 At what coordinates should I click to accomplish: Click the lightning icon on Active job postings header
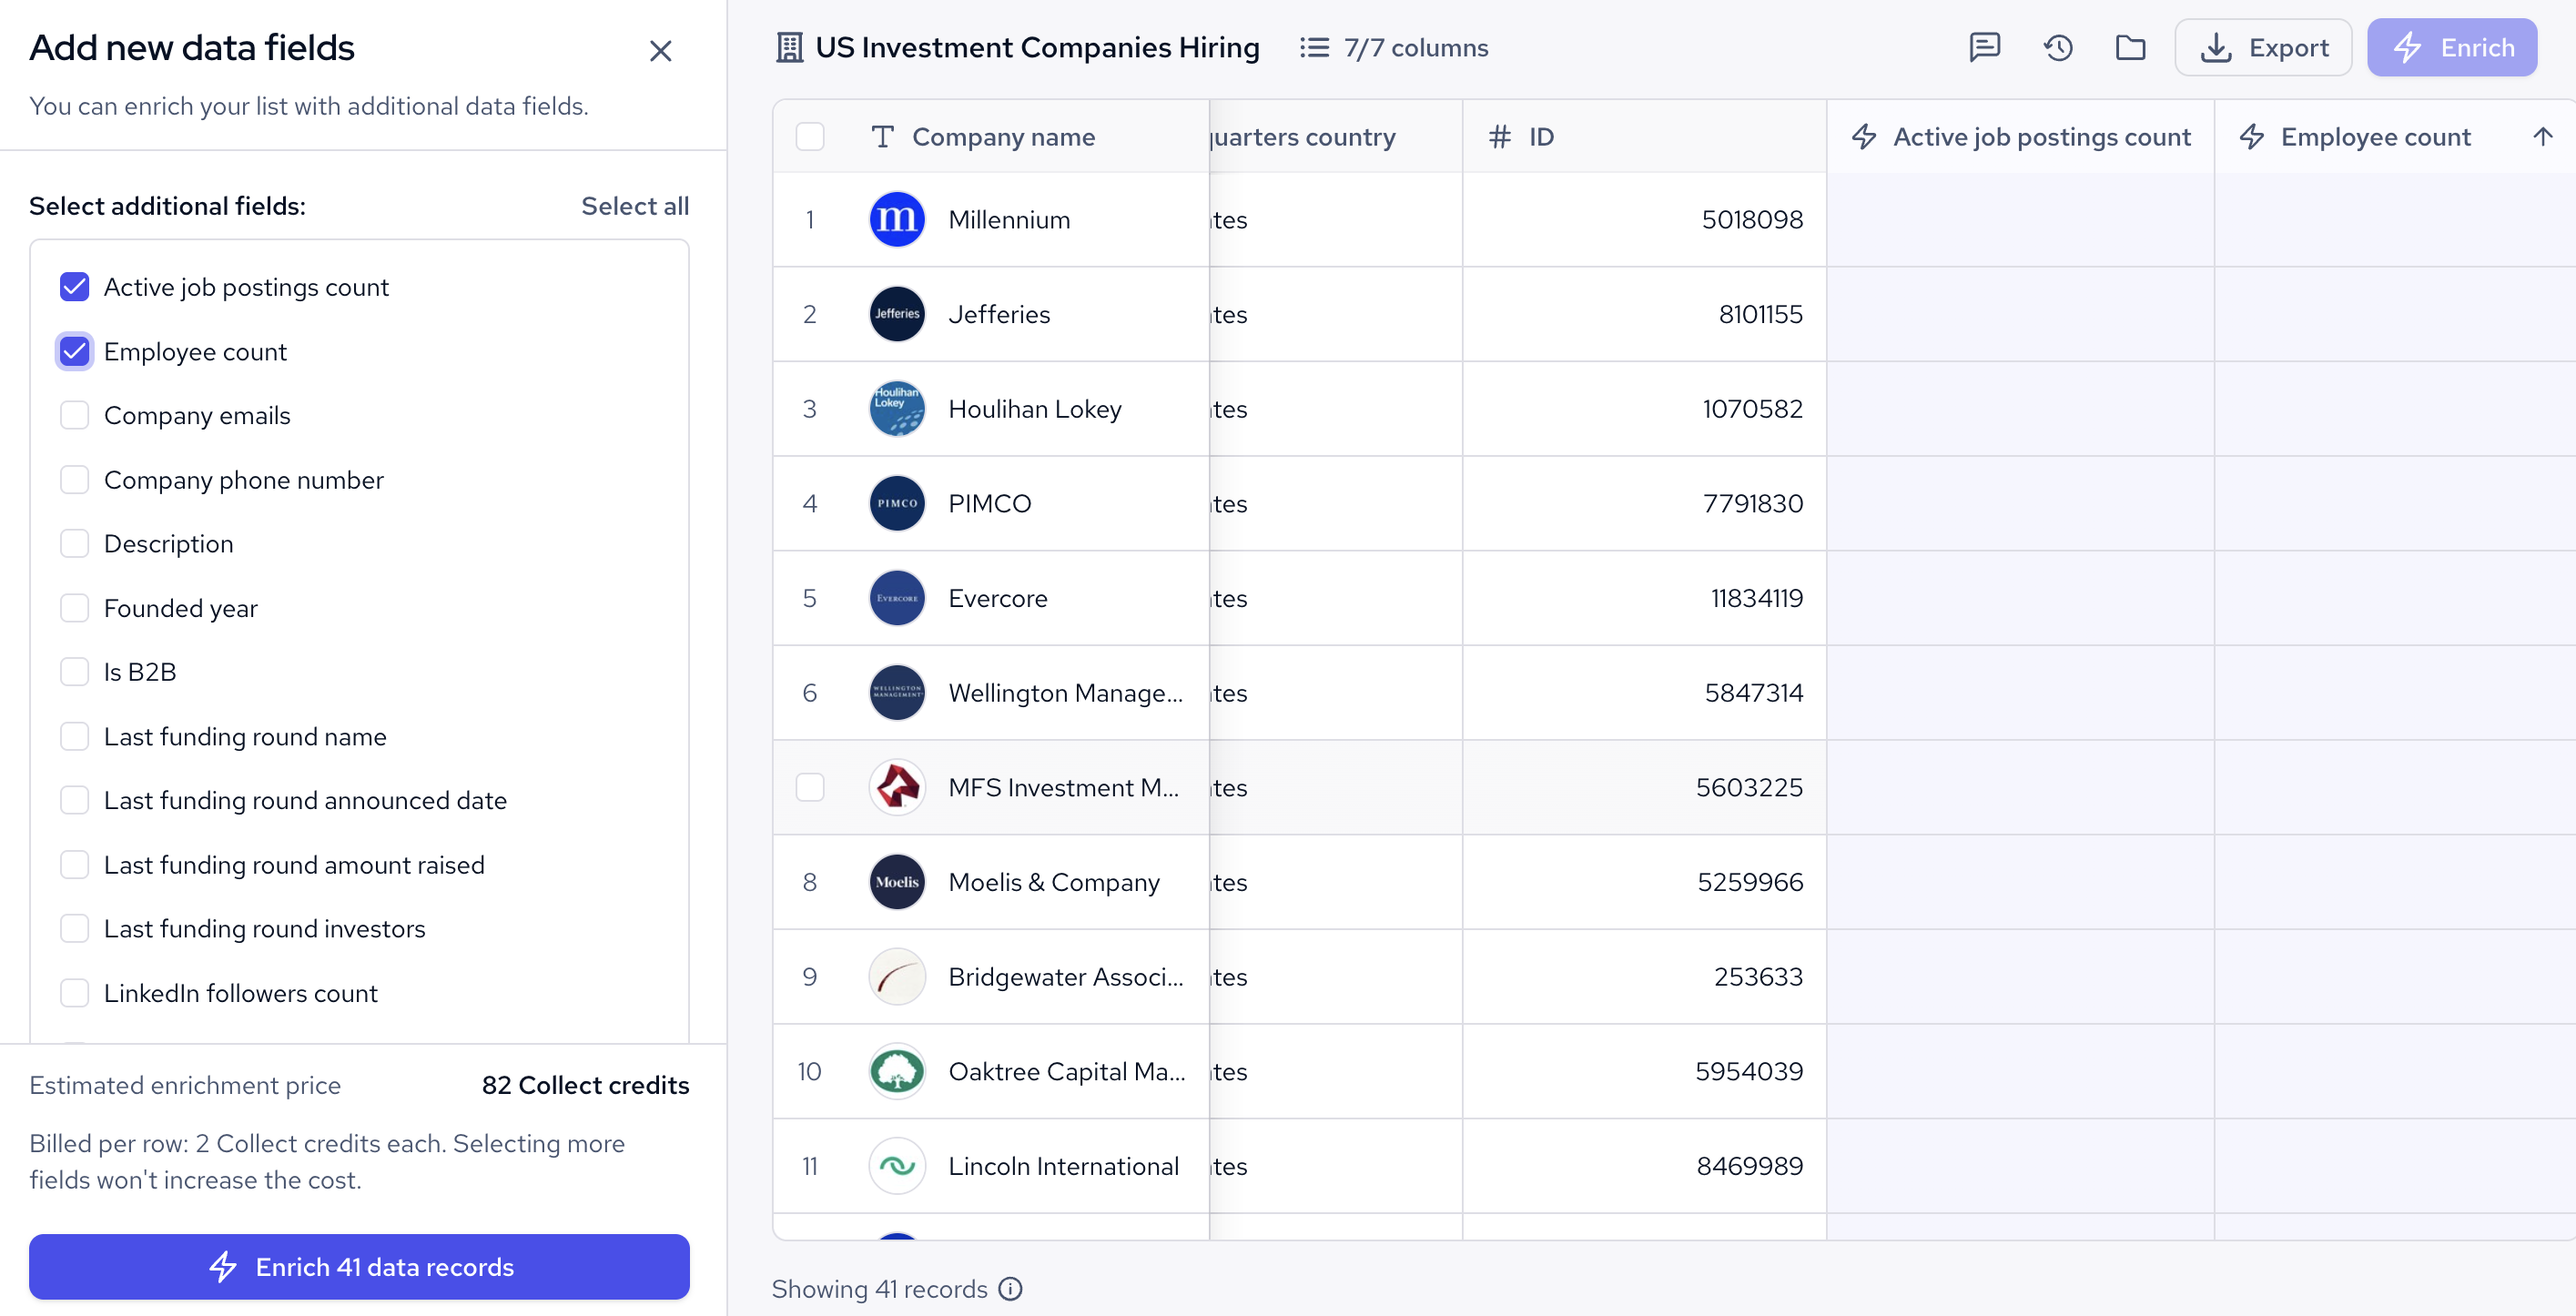click(1864, 136)
